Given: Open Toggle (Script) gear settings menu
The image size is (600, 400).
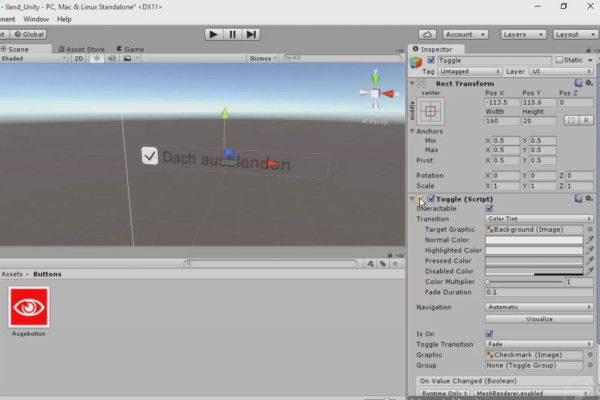Looking at the screenshot, I should click(589, 198).
